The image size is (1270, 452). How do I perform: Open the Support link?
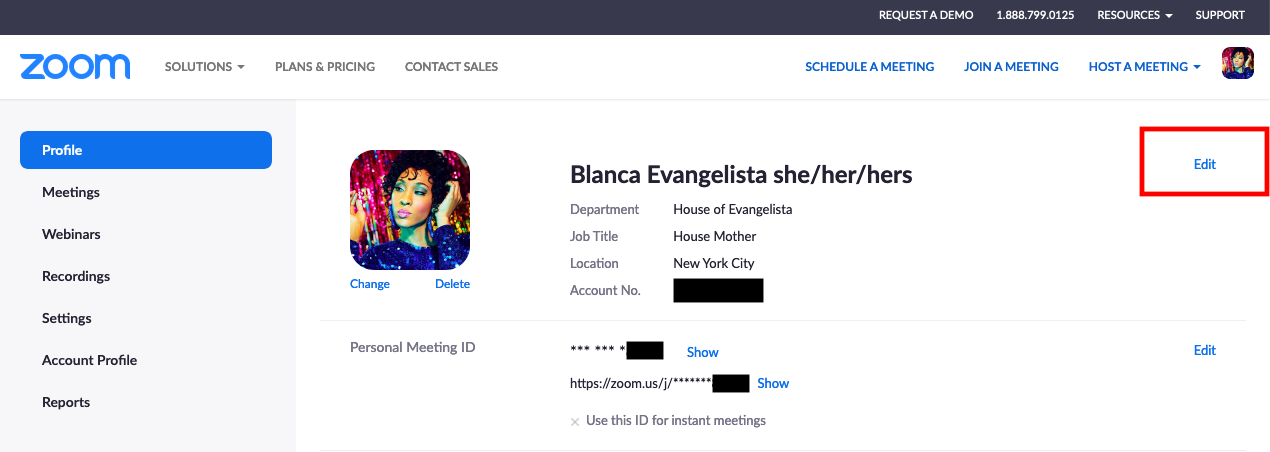tap(1220, 15)
